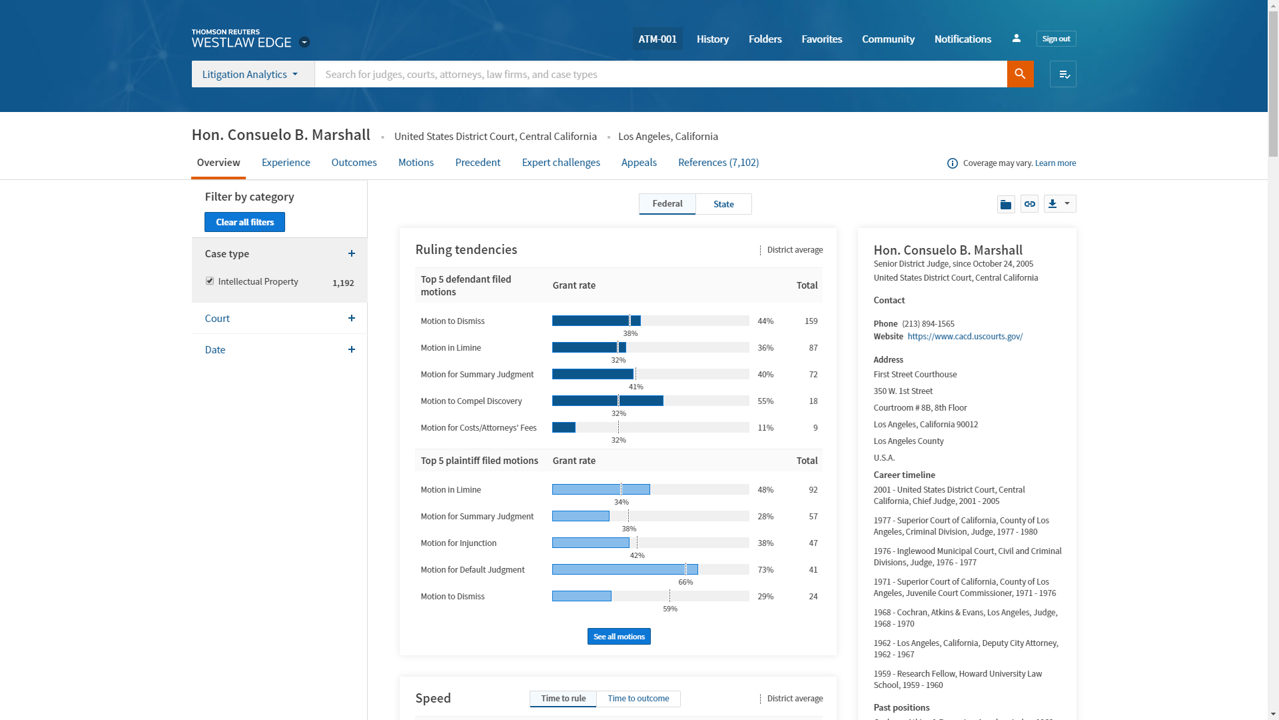Click the coverage info icon
The image size is (1279, 720).
point(952,163)
